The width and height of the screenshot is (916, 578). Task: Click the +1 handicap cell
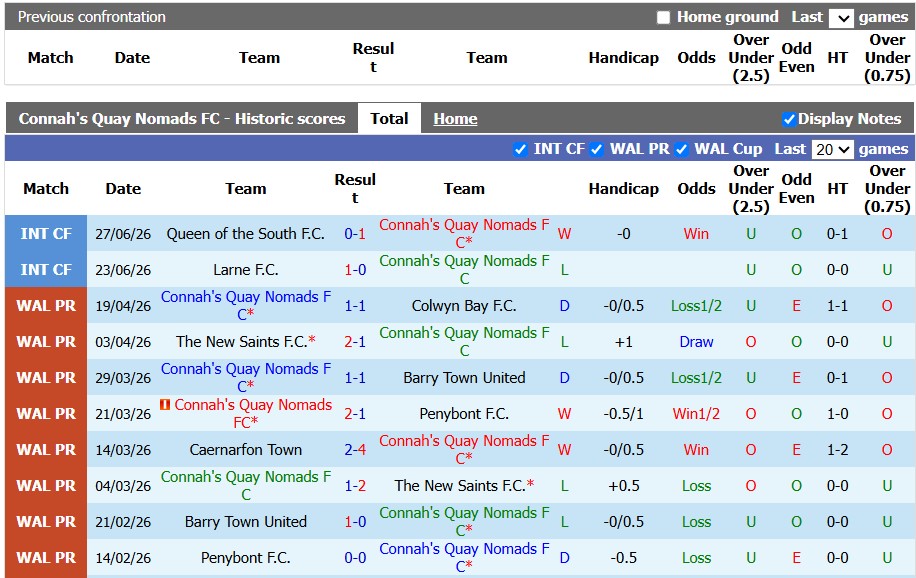coord(623,342)
